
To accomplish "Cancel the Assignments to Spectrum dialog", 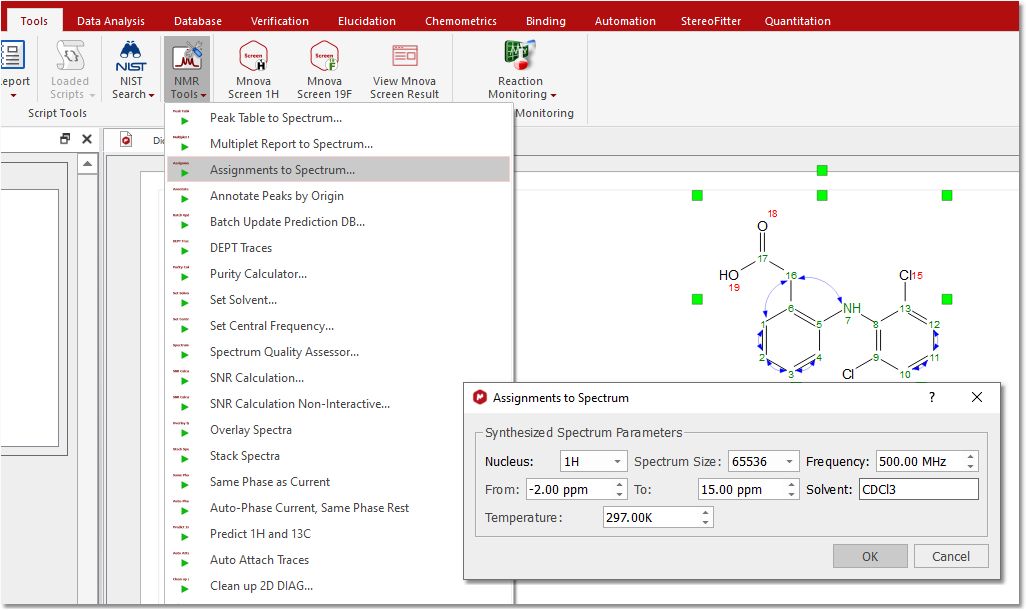I will coord(951,556).
